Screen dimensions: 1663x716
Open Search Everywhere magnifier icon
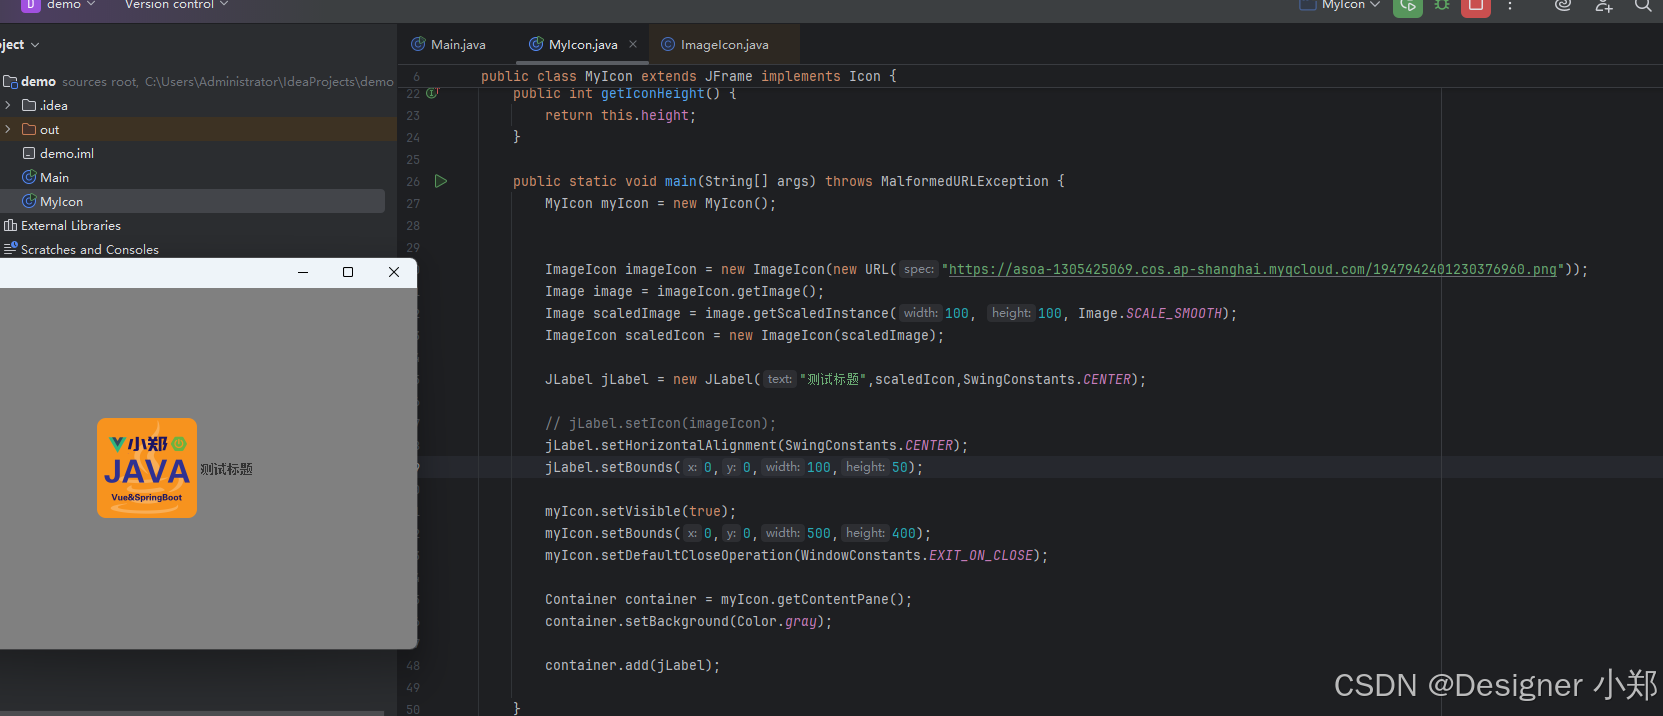point(1643,5)
